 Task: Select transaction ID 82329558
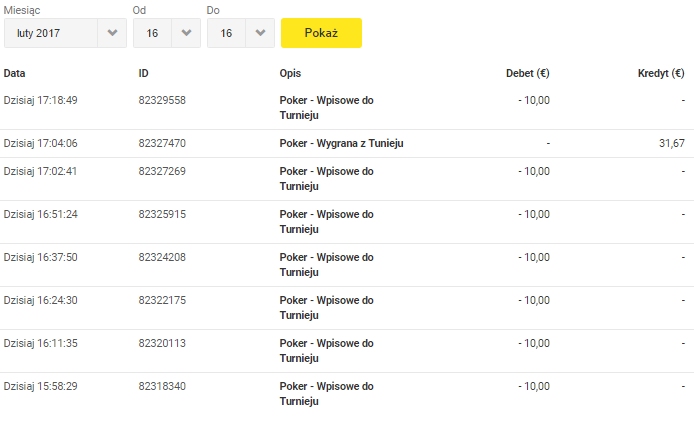point(162,100)
